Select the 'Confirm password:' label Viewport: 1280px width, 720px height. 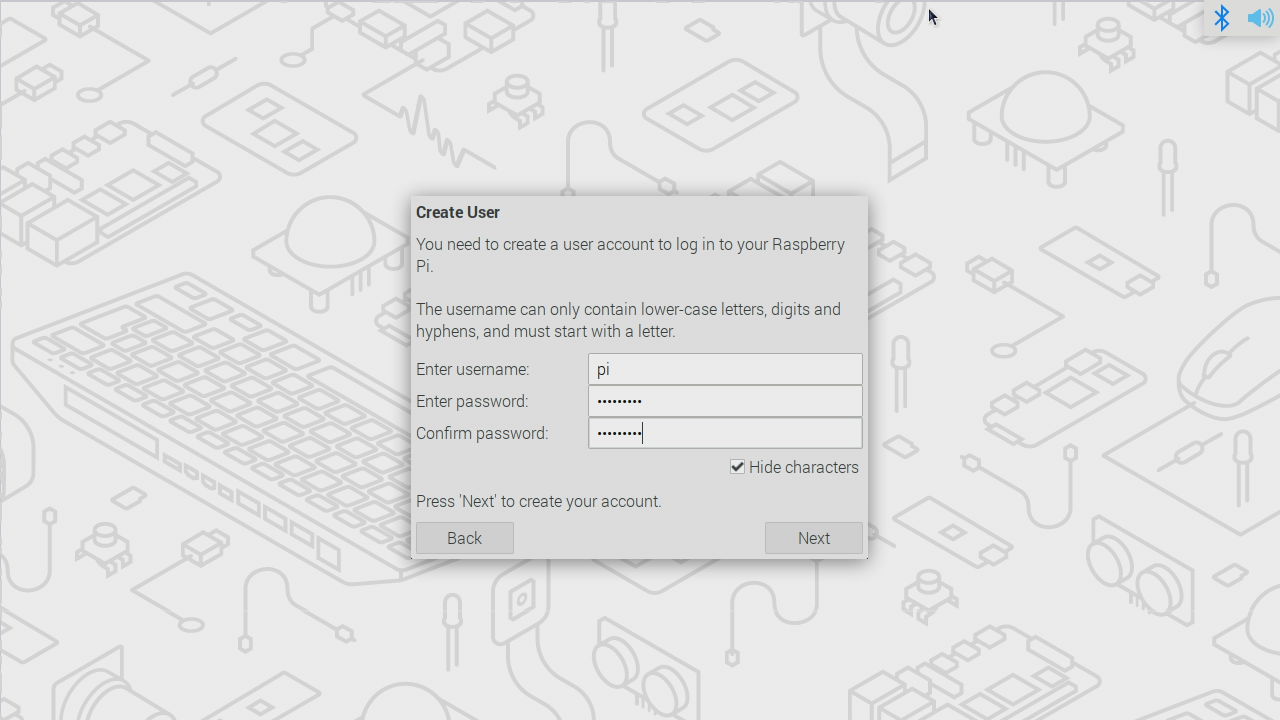pyautogui.click(x=482, y=433)
